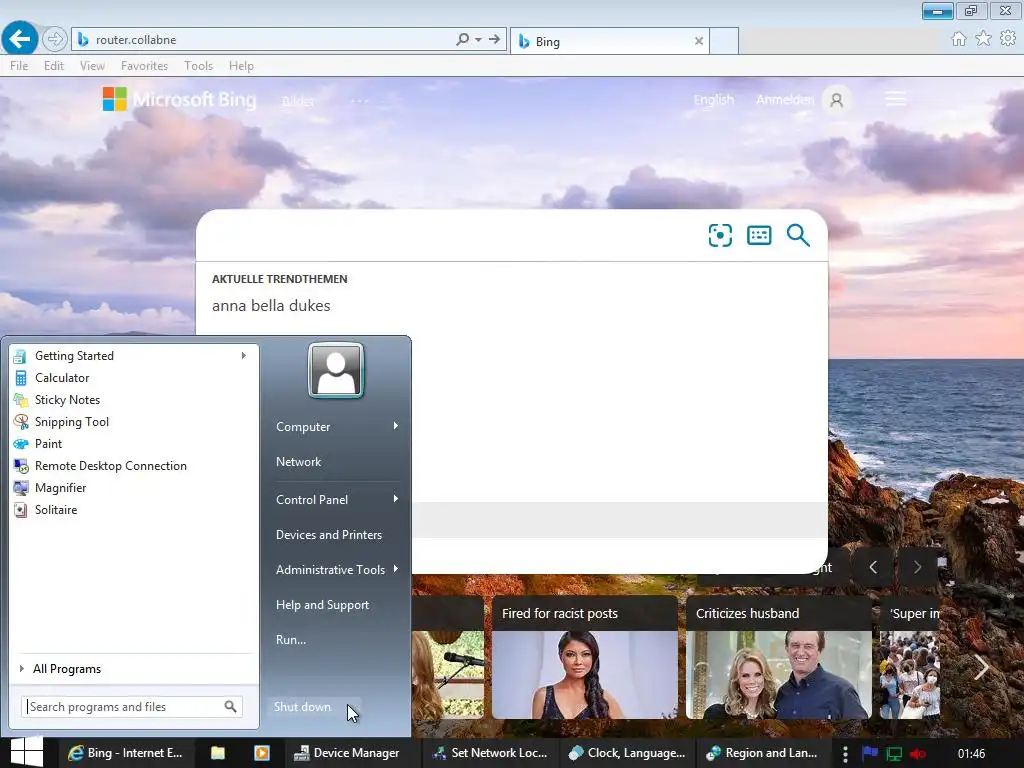Click Search programs and files box
This screenshot has height=768, width=1024.
click(131, 707)
